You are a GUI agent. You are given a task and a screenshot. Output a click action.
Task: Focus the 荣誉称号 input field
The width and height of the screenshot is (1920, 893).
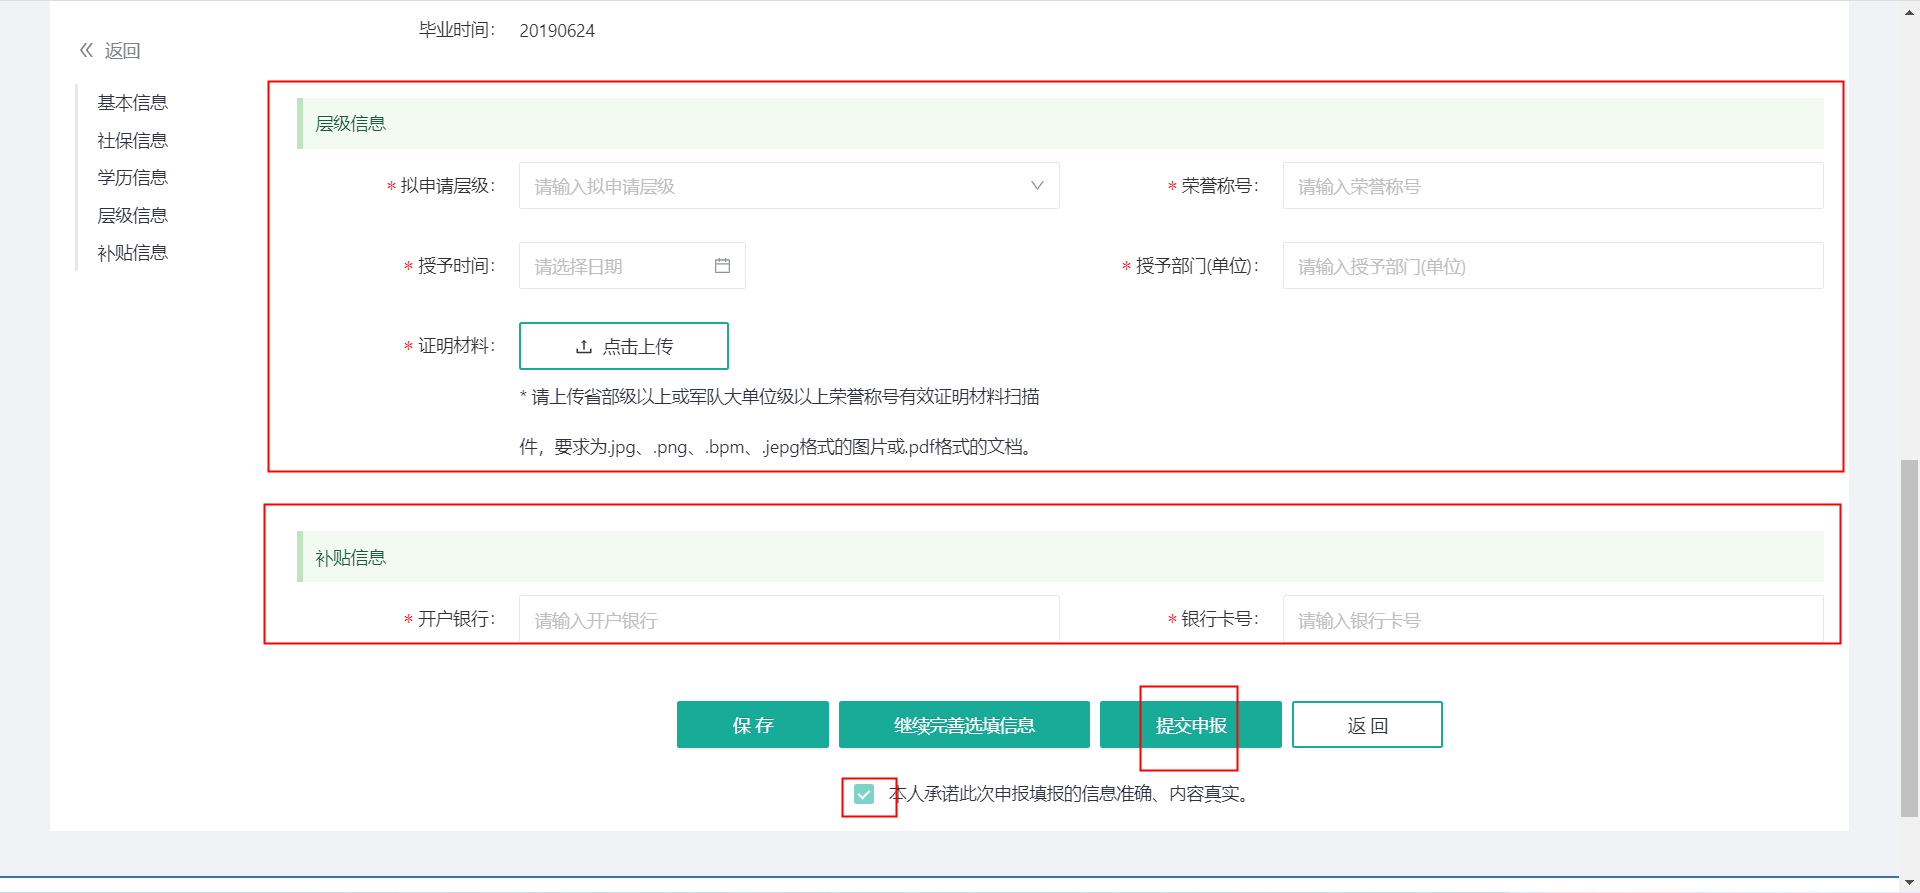(x=1552, y=186)
